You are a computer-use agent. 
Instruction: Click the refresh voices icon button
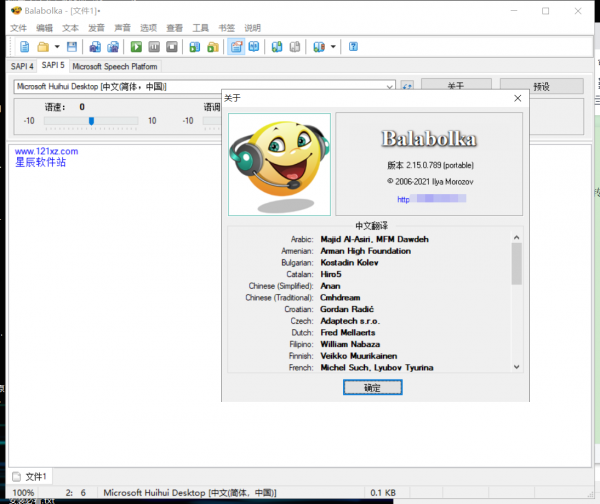(x=407, y=86)
